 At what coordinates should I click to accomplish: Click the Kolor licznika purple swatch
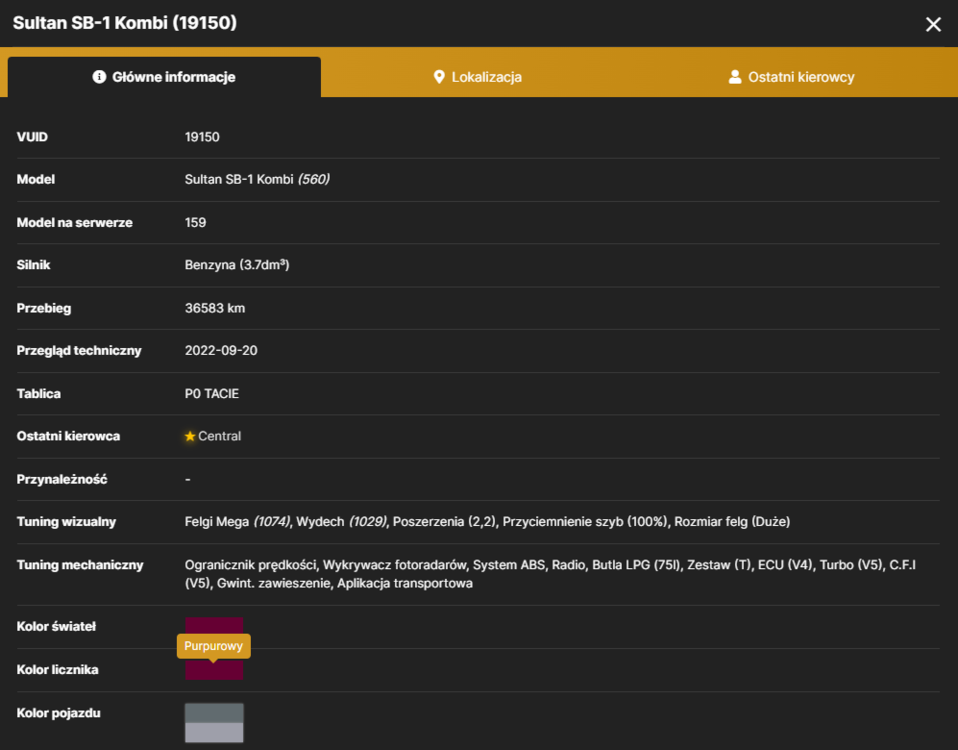[x=214, y=670]
